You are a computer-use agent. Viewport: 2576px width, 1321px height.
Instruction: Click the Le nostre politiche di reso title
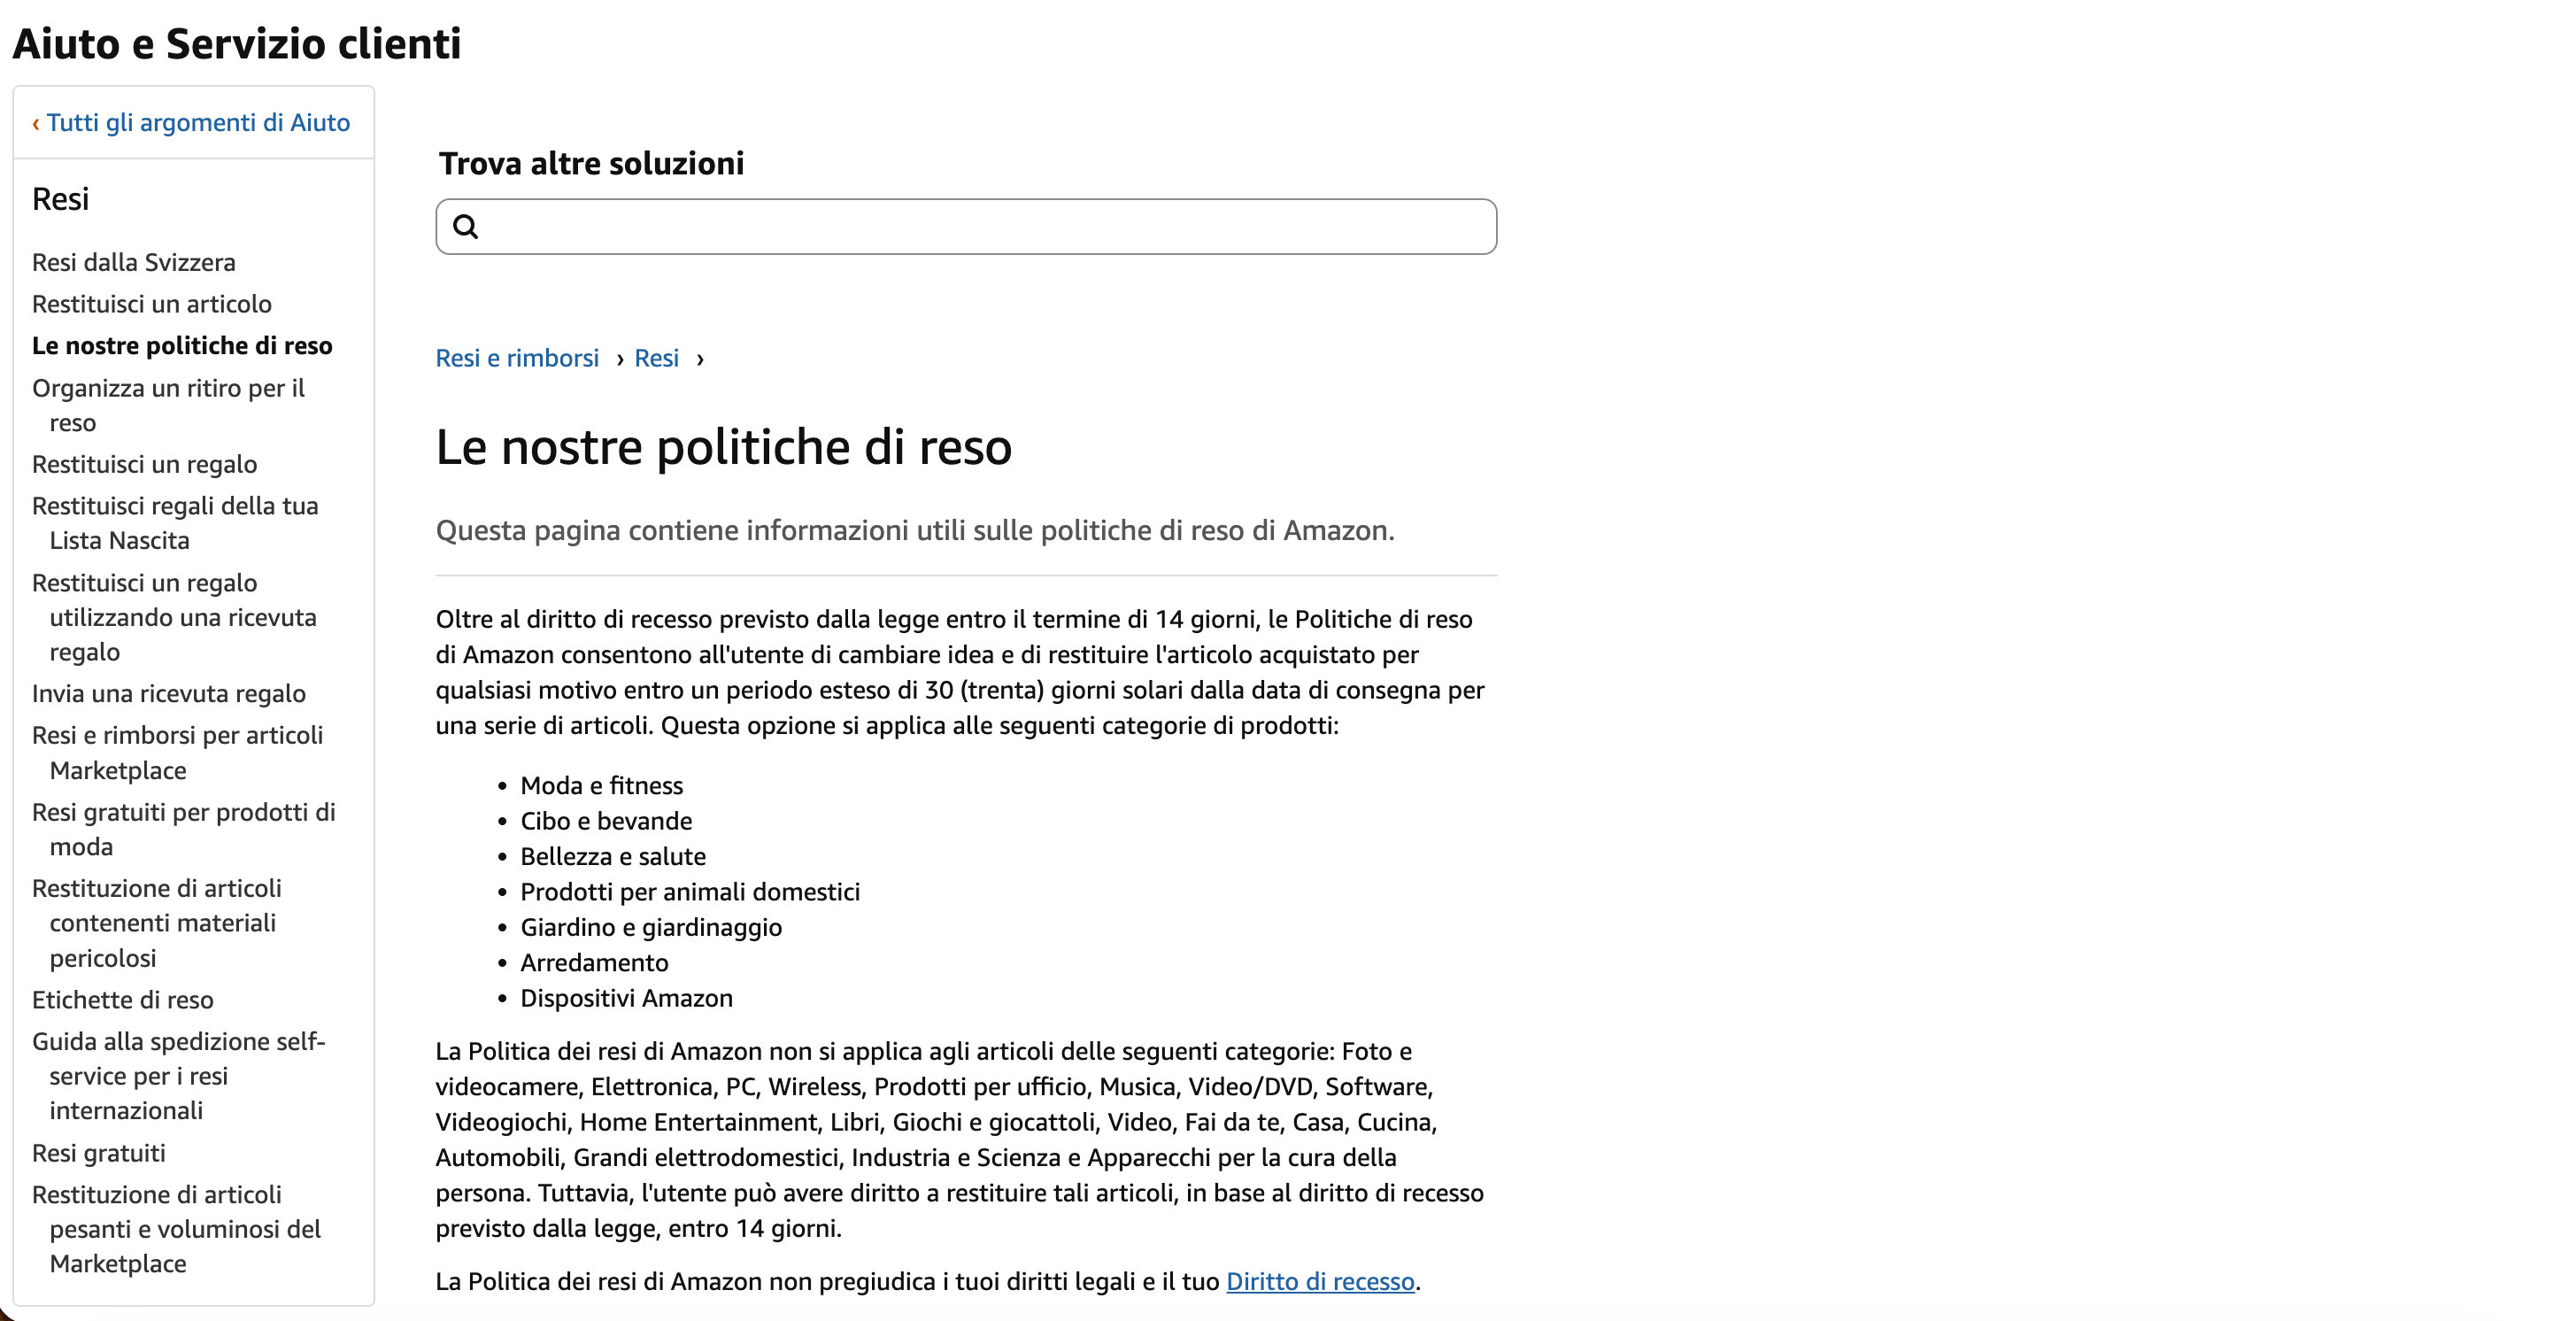click(724, 447)
